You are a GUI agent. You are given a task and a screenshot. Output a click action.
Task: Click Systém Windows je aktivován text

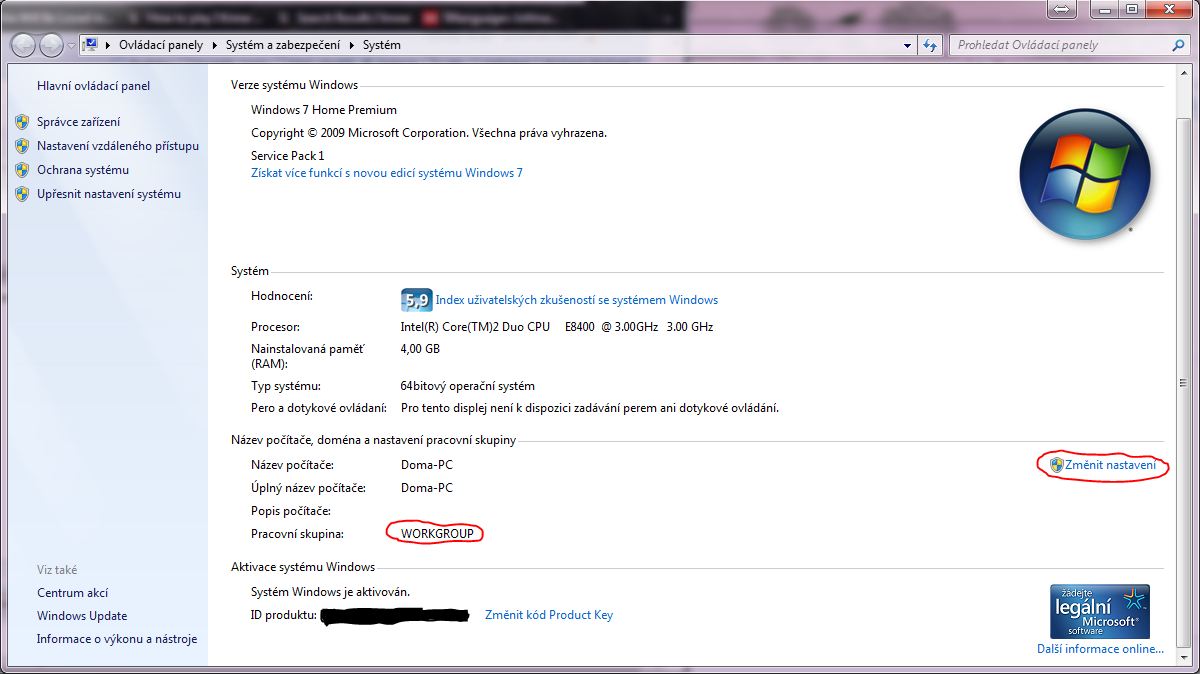pyautogui.click(x=331, y=592)
